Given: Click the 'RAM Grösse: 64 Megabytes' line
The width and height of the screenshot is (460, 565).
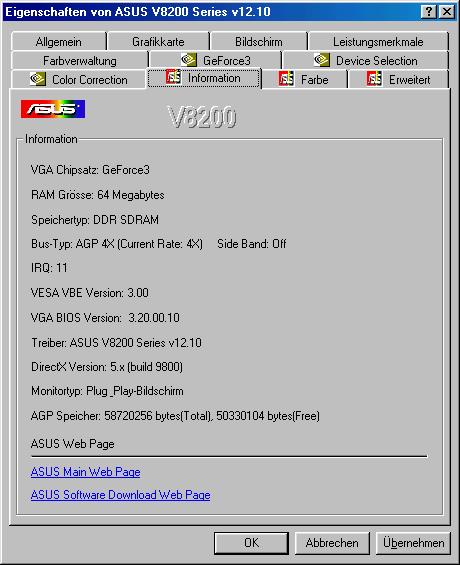Looking at the screenshot, I should [98, 195].
